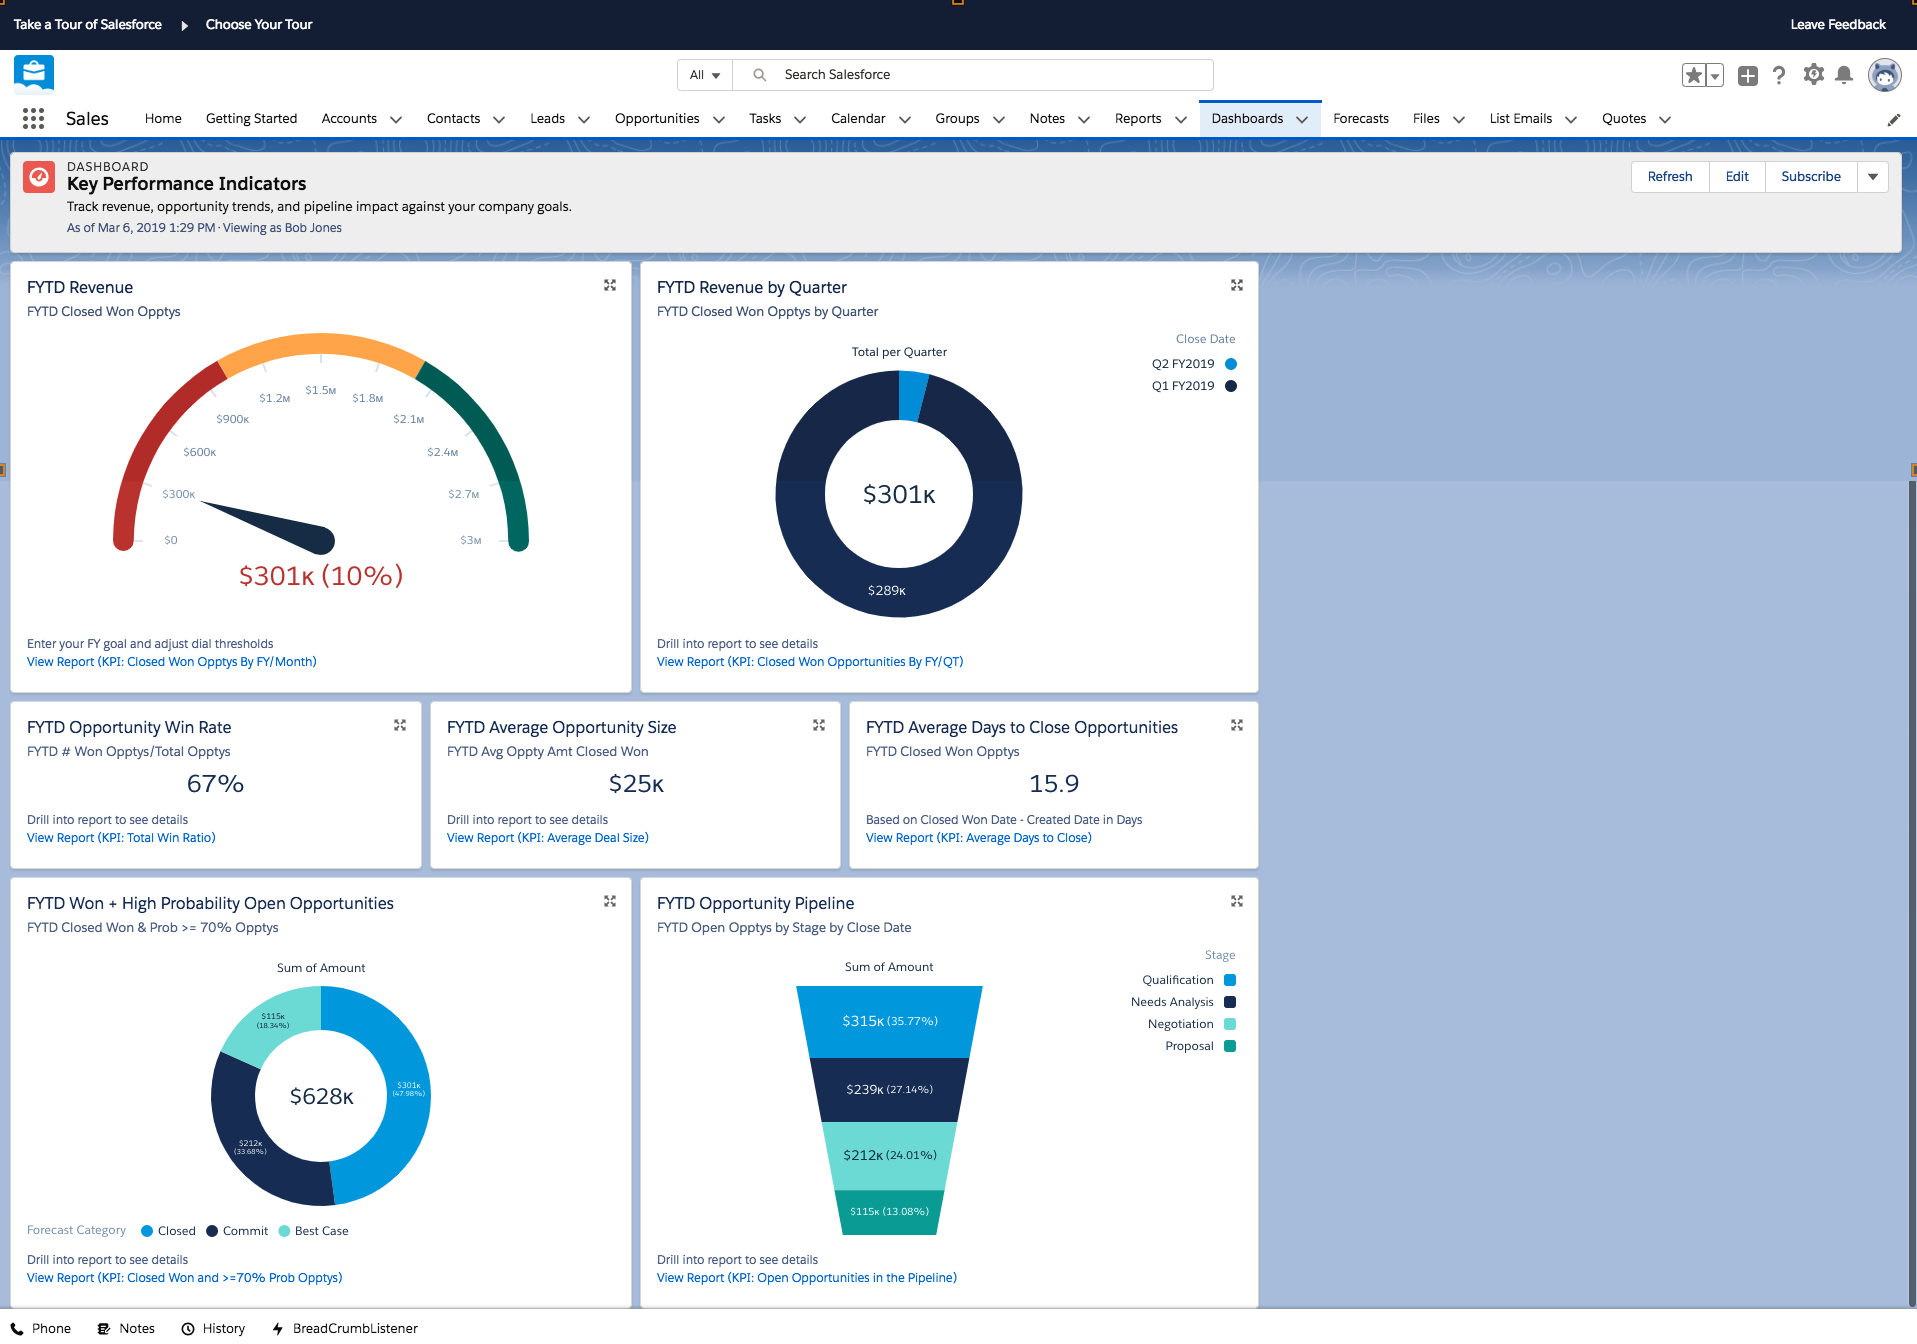Expand the search scope All dropdown

704,74
